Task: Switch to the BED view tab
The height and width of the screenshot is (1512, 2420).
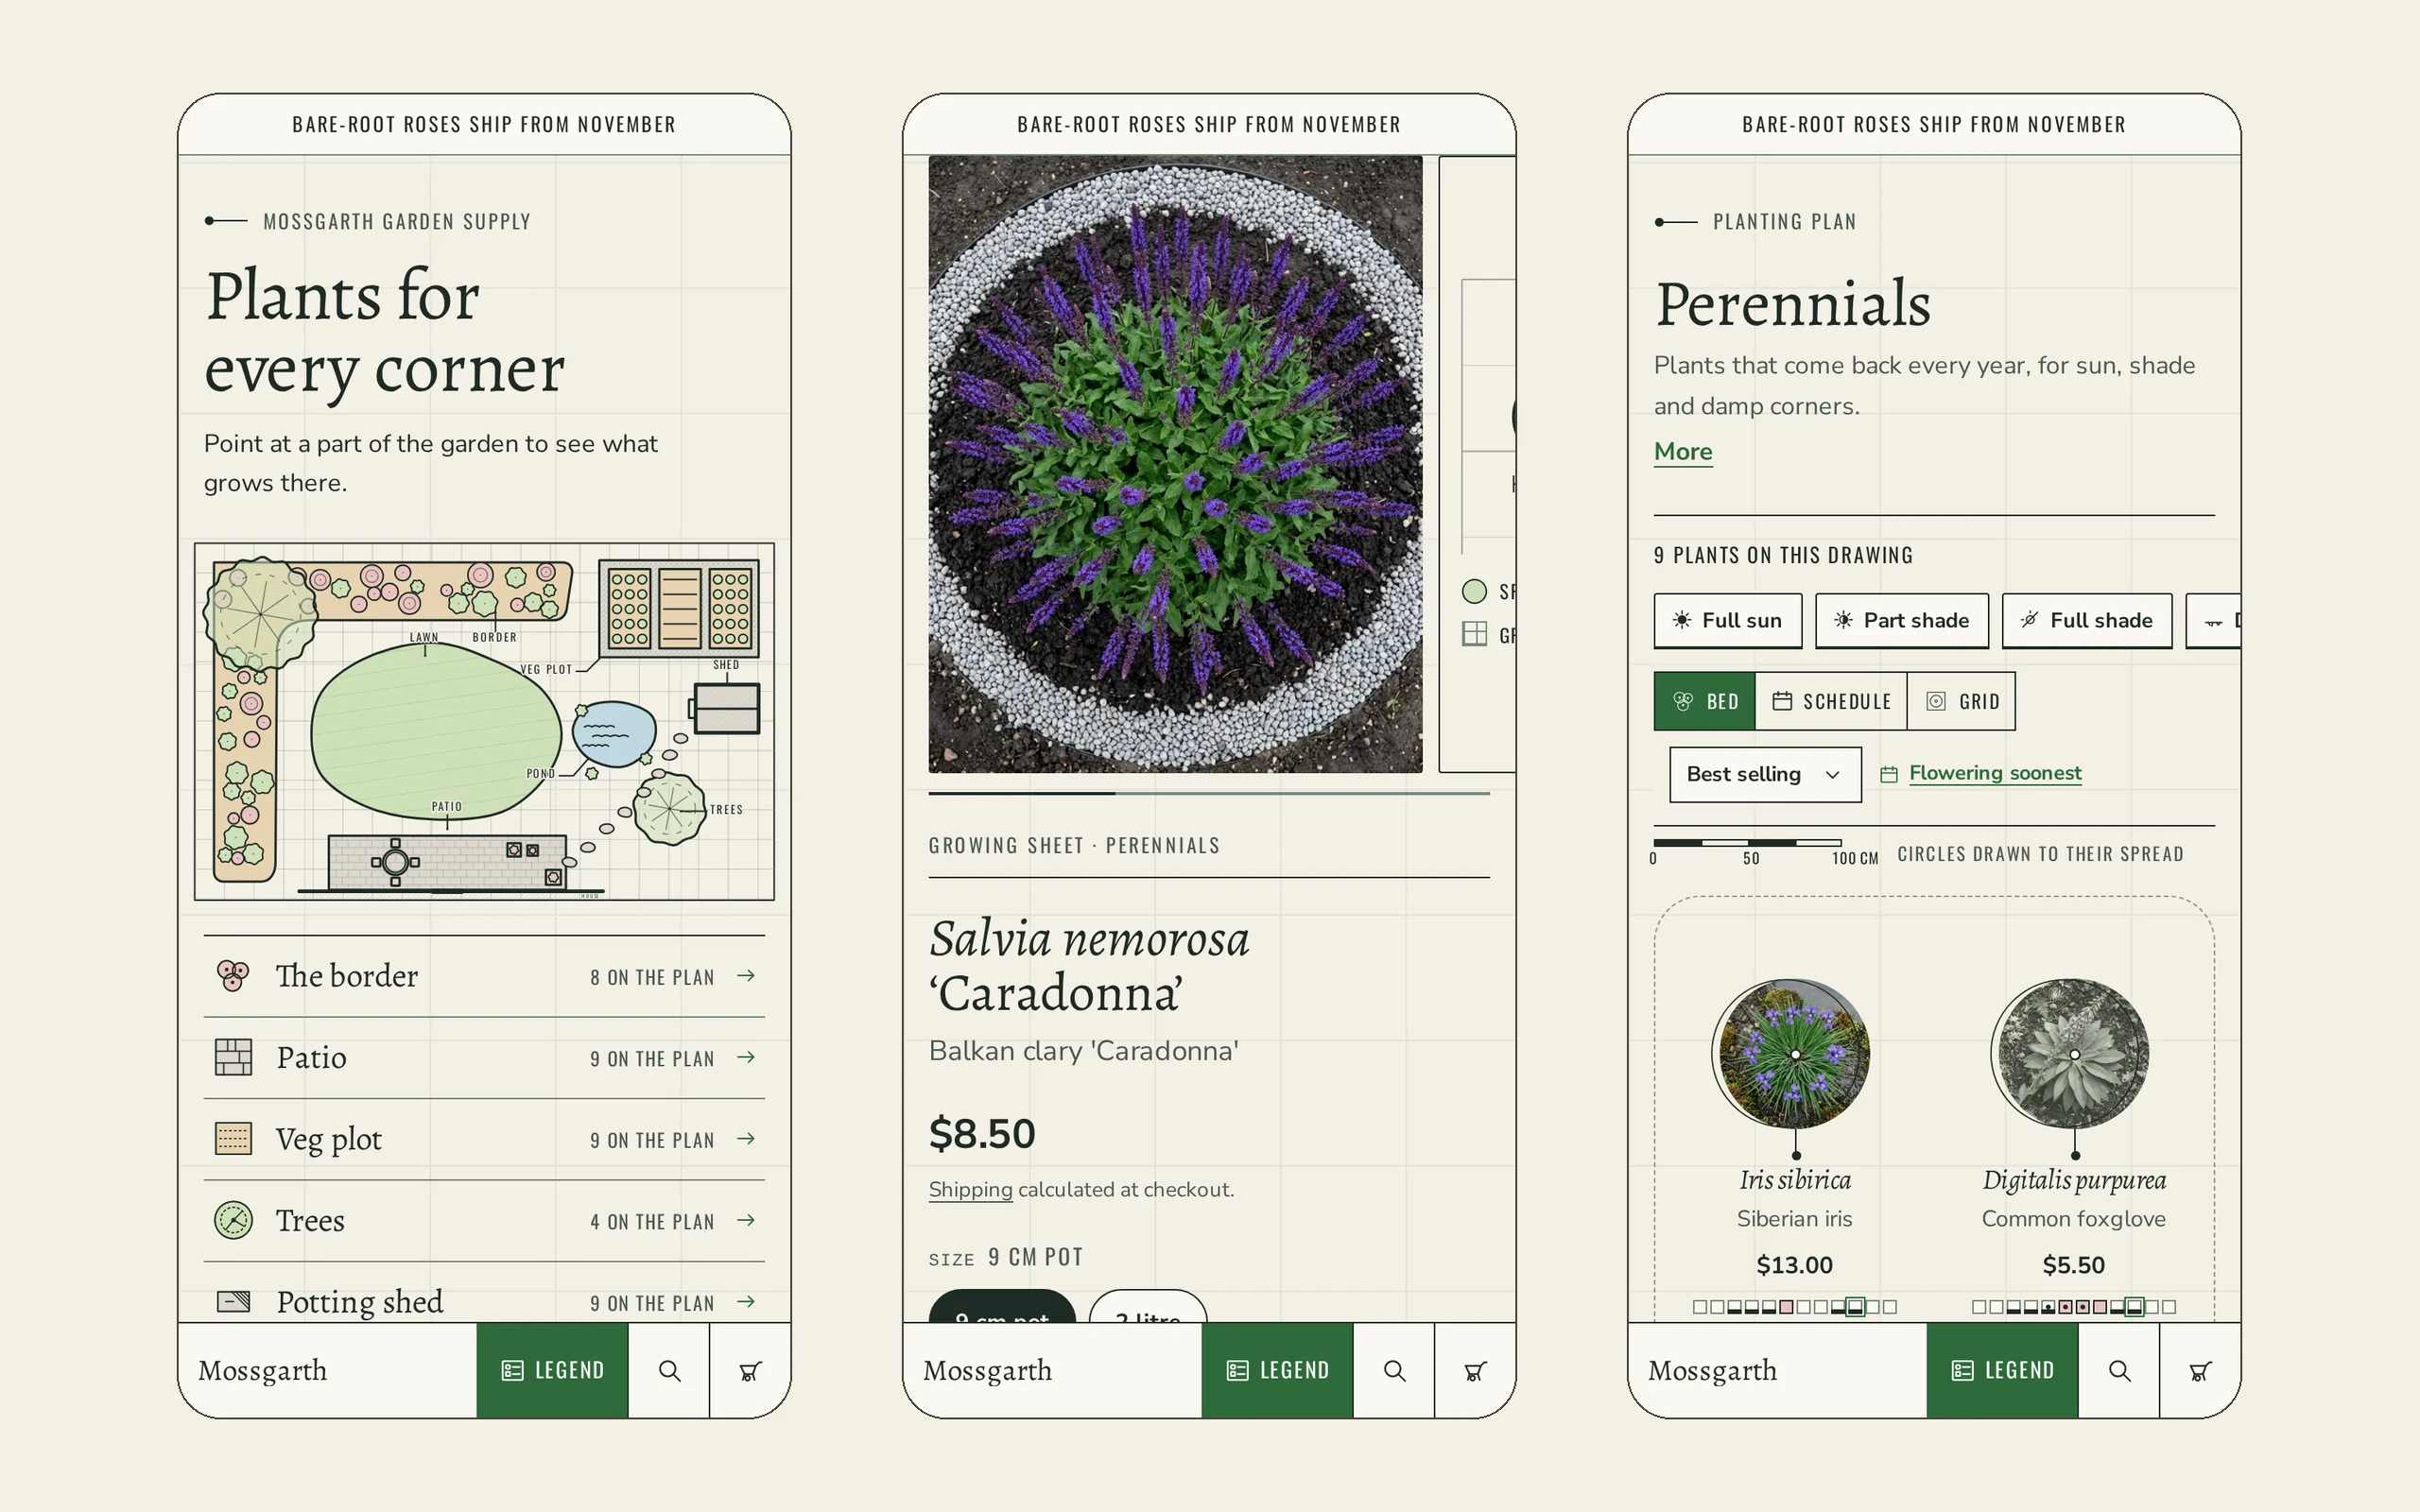Action: 1705,701
